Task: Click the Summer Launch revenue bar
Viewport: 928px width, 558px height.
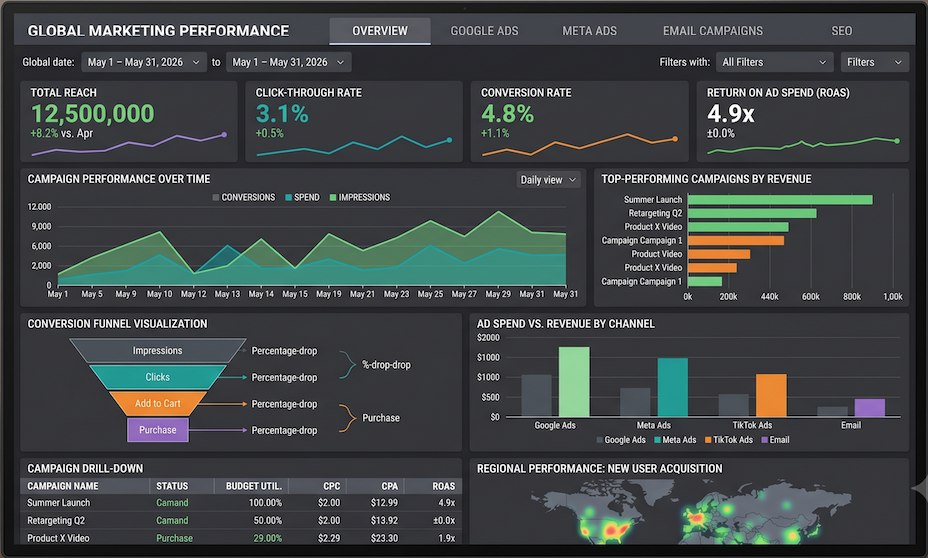Action: (x=780, y=200)
